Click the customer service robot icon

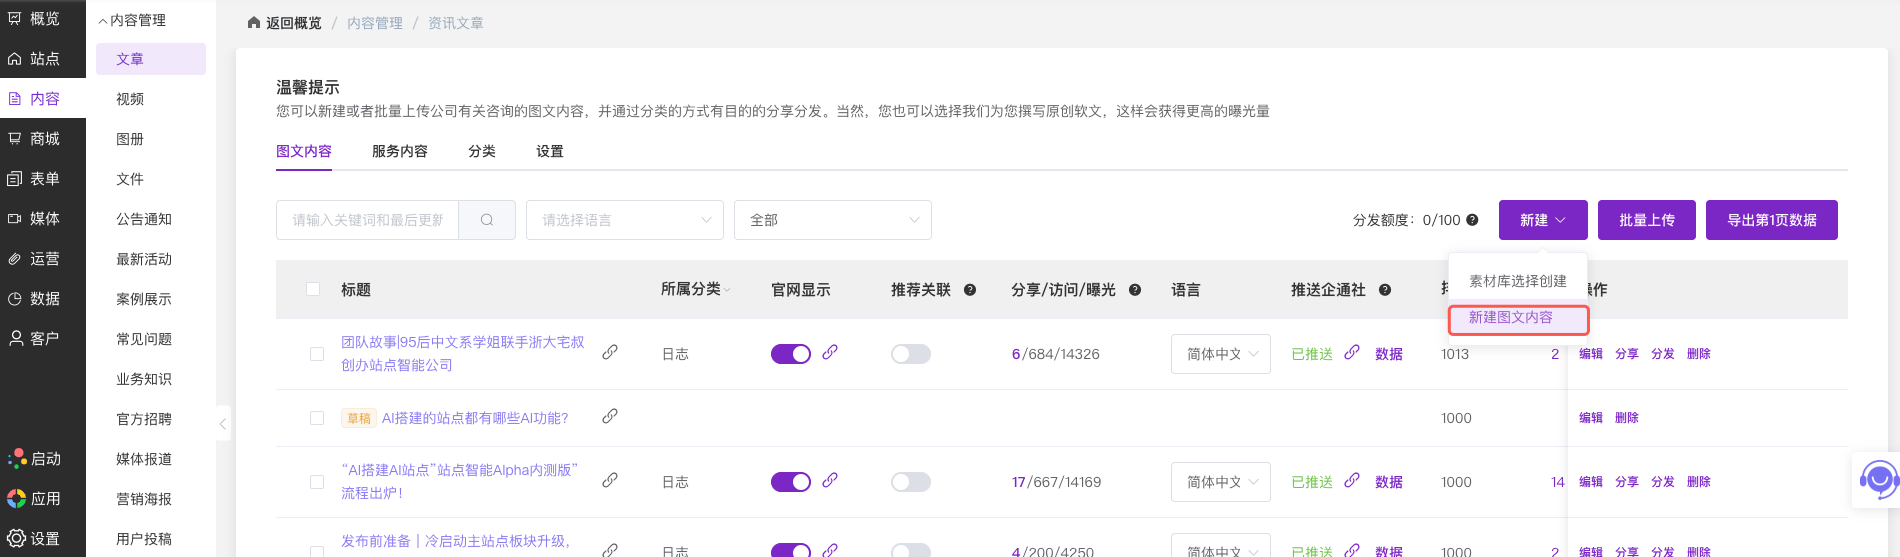[x=1878, y=480]
